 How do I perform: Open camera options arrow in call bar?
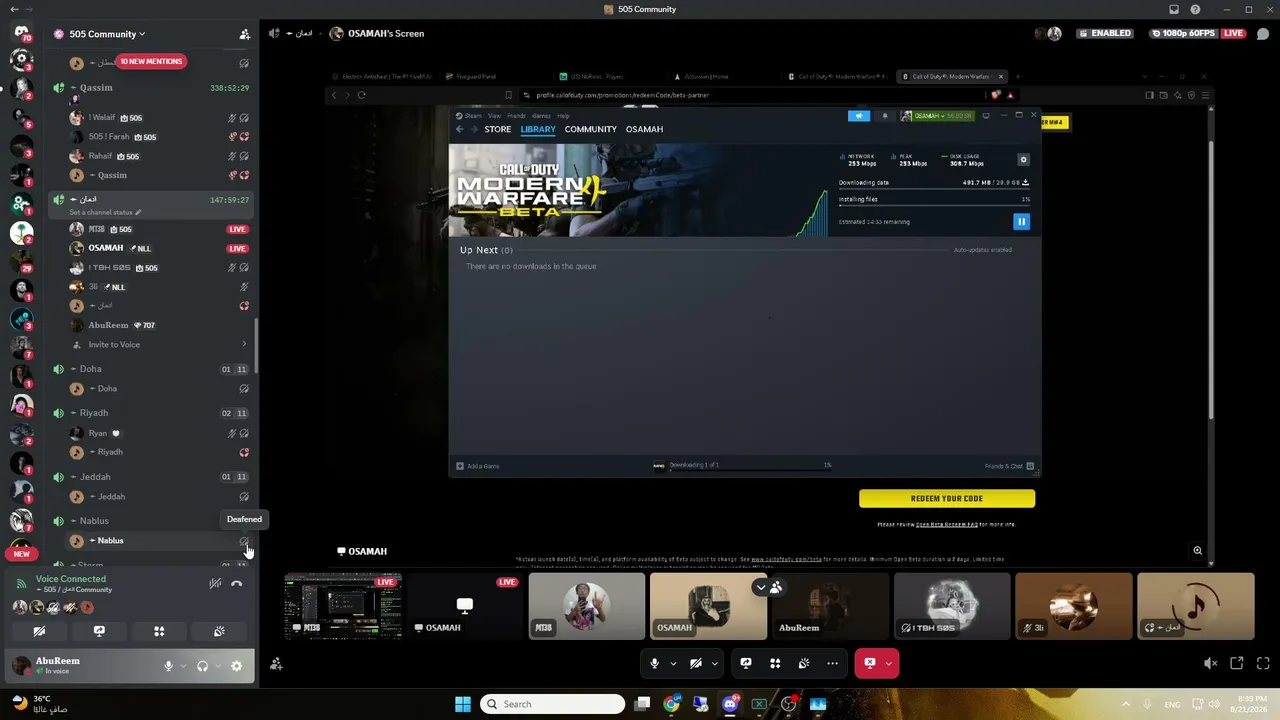point(714,663)
